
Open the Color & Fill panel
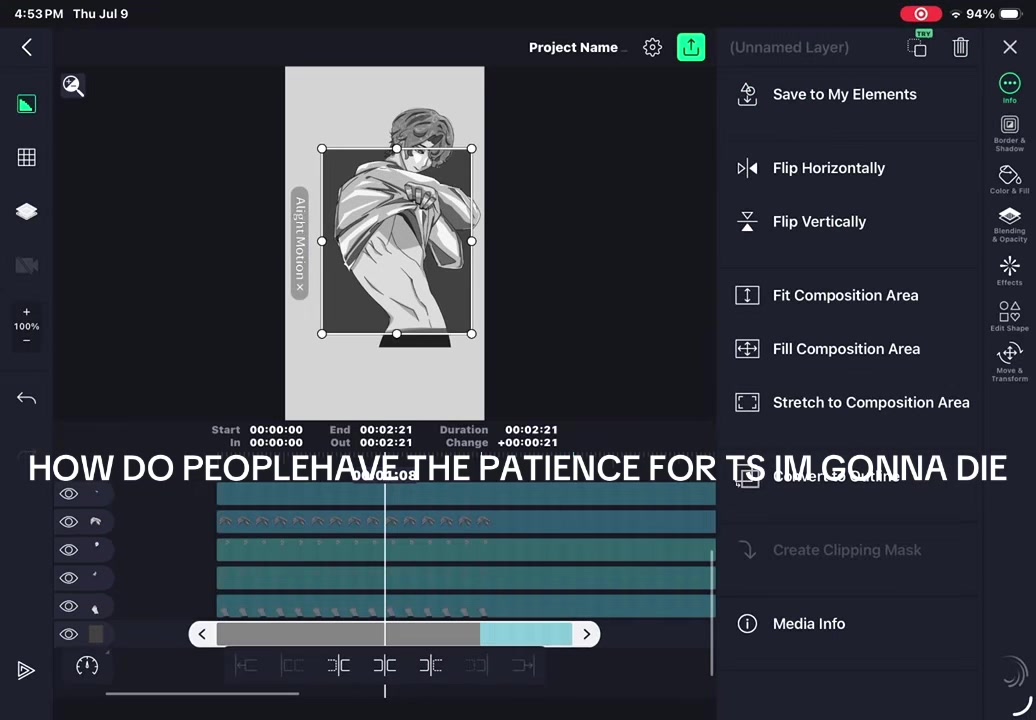coord(1009,180)
